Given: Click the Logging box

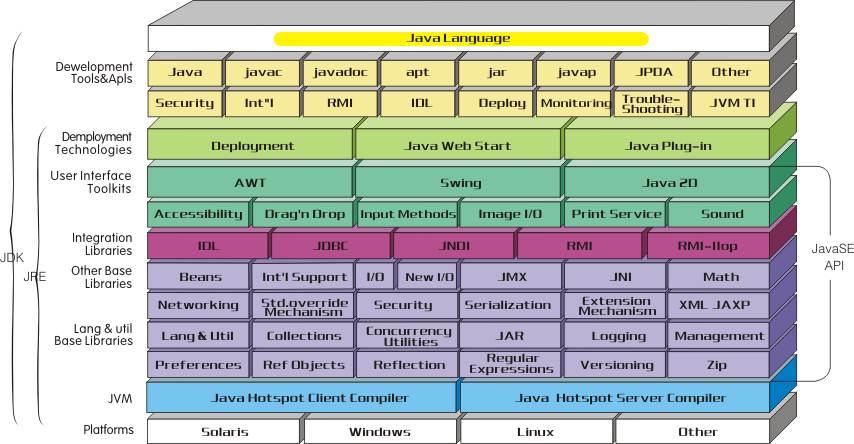Looking at the screenshot, I should click(x=615, y=336).
